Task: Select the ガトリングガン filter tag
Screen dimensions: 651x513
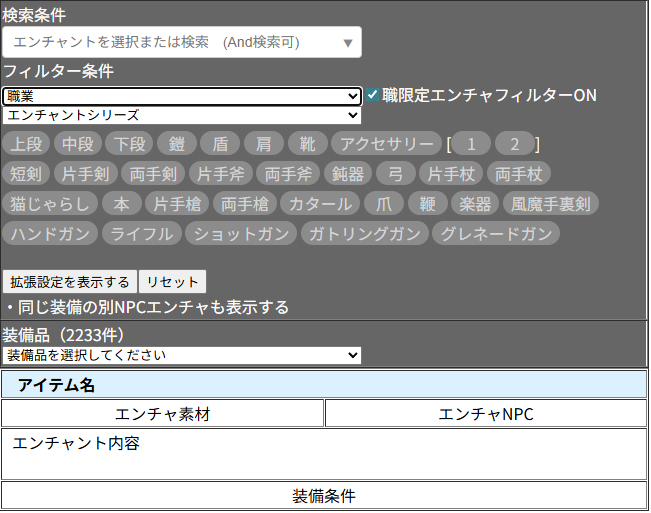Action: point(364,234)
